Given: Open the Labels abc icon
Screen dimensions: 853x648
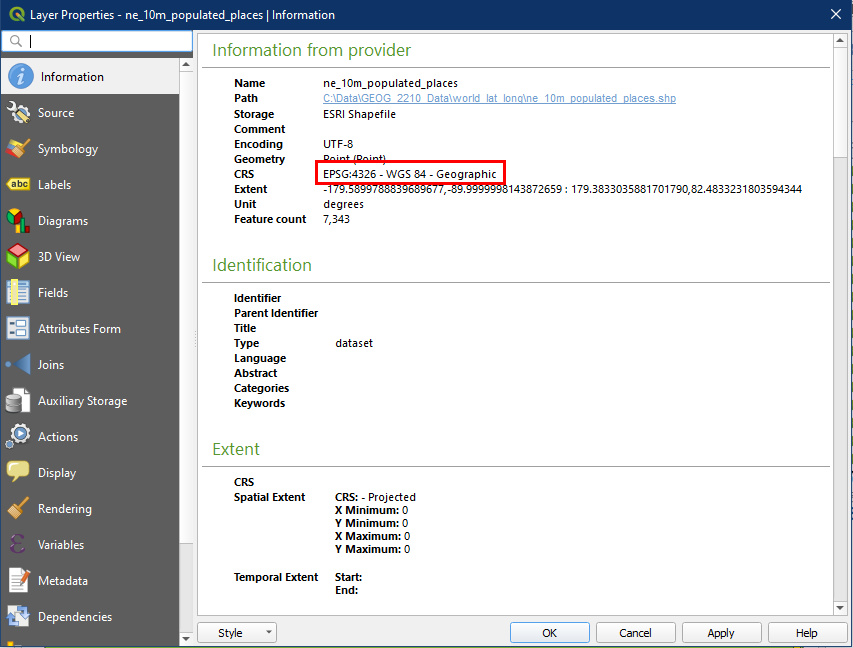Looking at the screenshot, I should pos(18,185).
